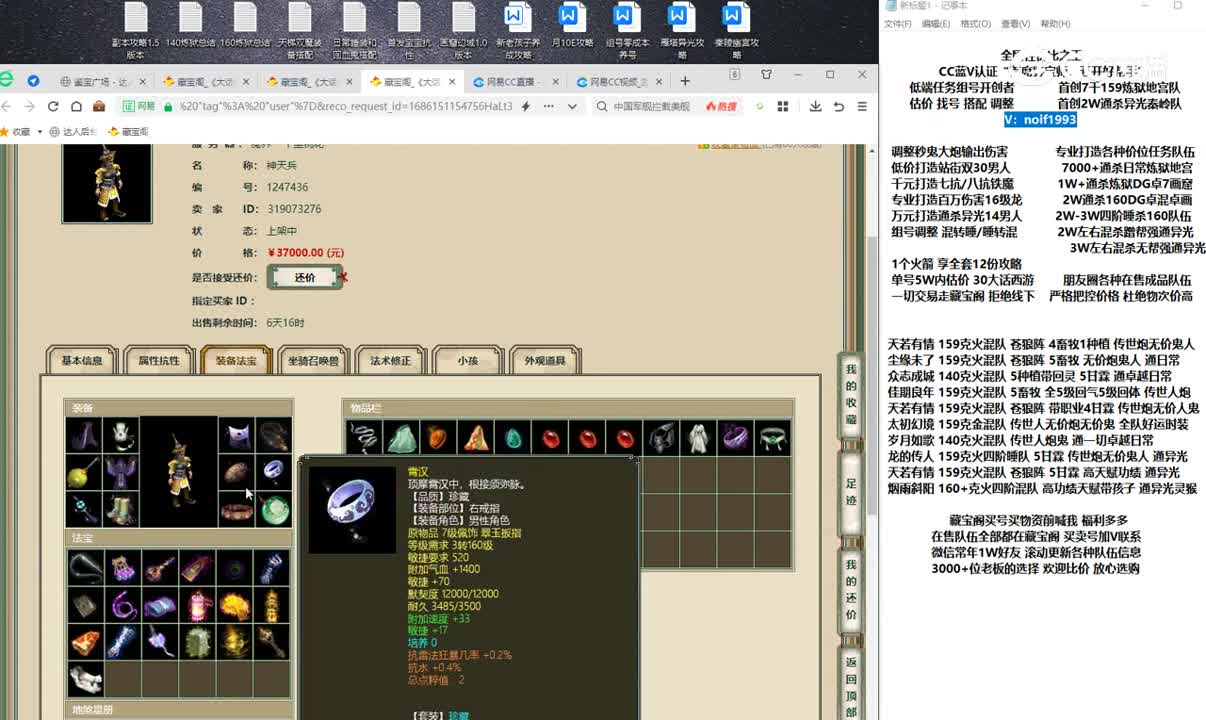Switch to 坐骑召唤兽 tab
1206x720 pixels.
[313, 361]
